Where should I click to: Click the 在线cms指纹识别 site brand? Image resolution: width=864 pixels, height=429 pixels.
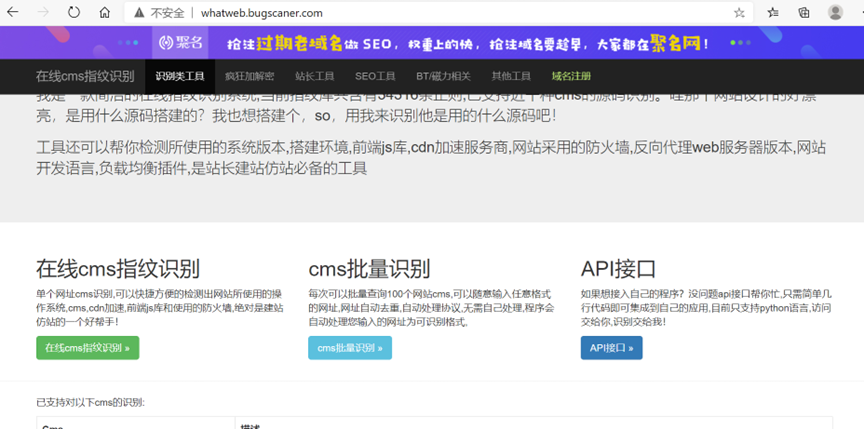click(85, 76)
